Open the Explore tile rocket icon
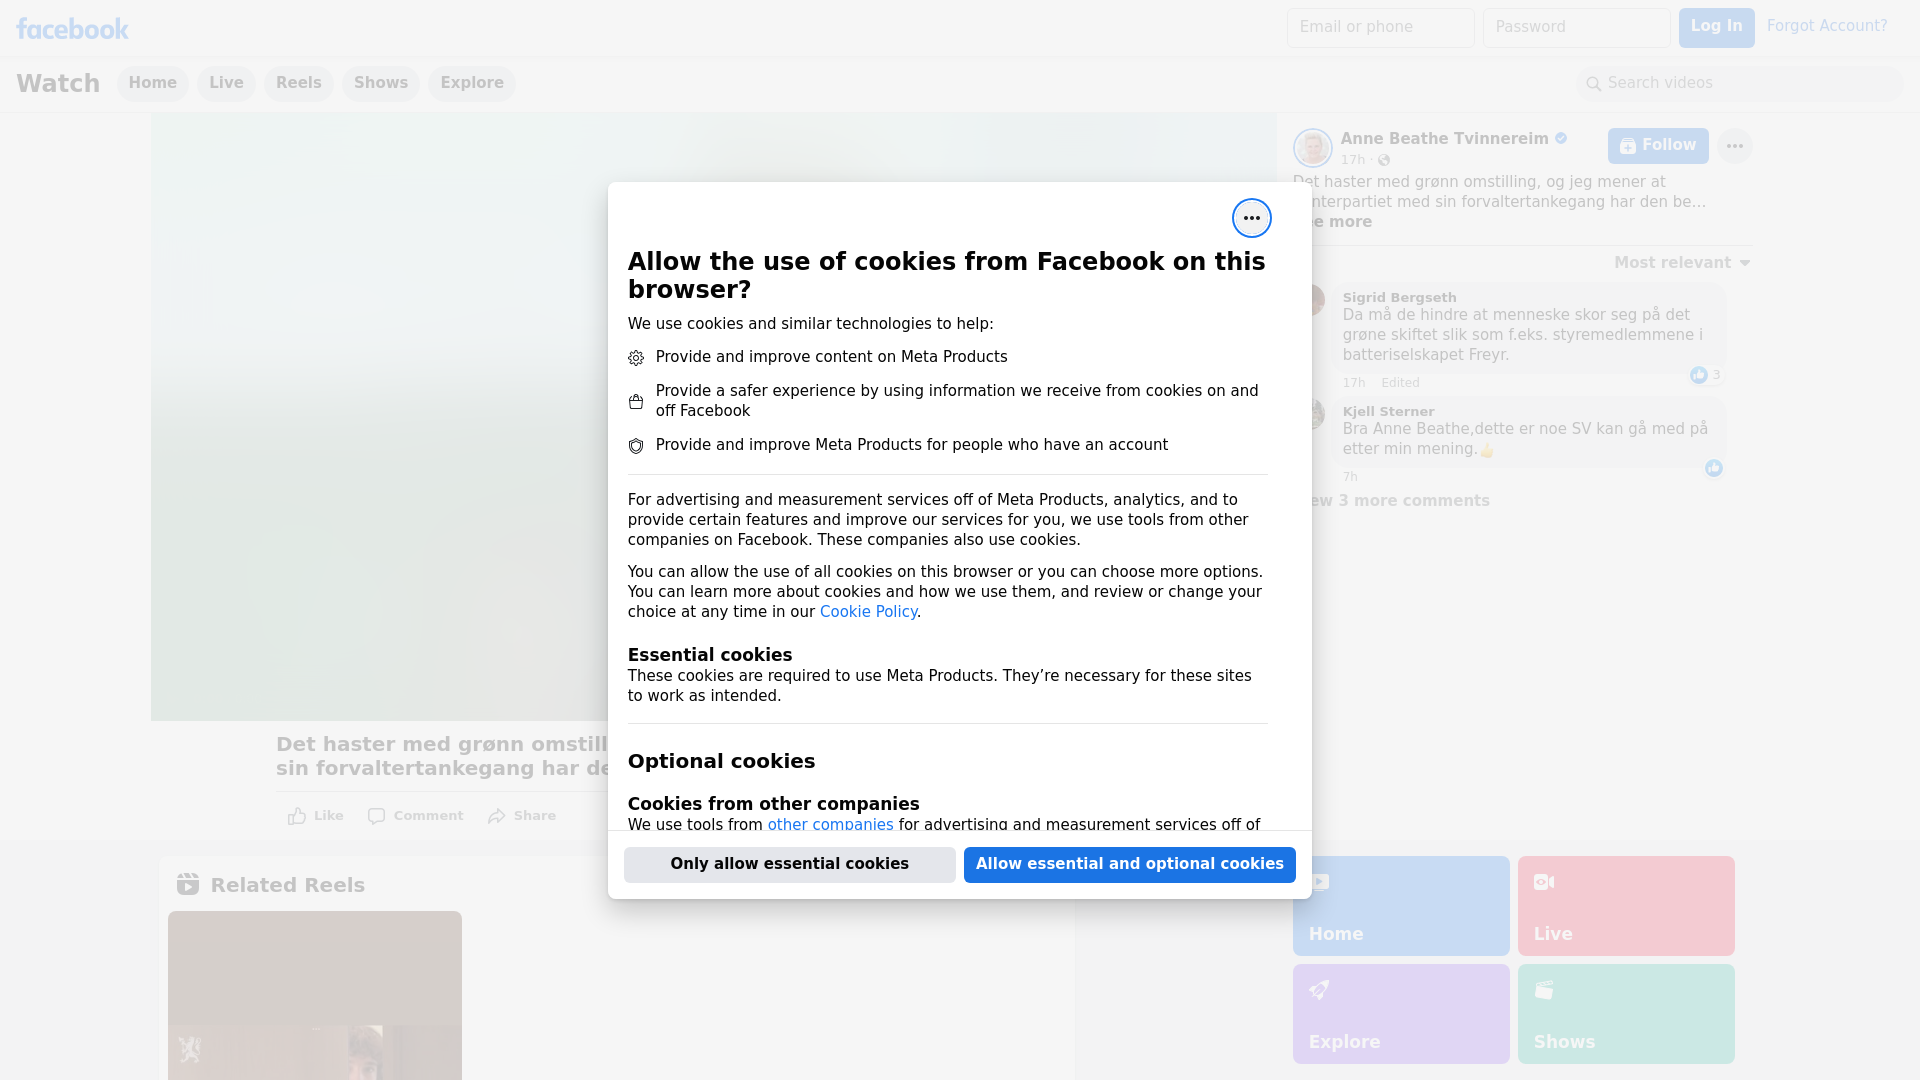 click(x=1319, y=989)
